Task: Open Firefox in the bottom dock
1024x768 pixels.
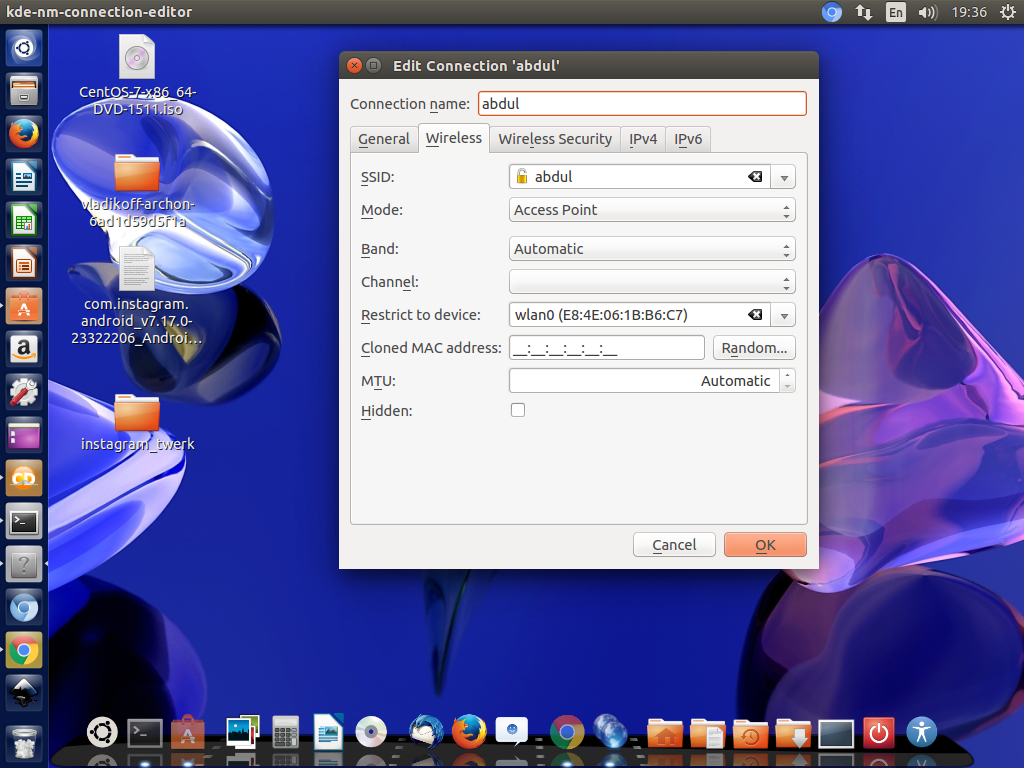Action: (470, 731)
